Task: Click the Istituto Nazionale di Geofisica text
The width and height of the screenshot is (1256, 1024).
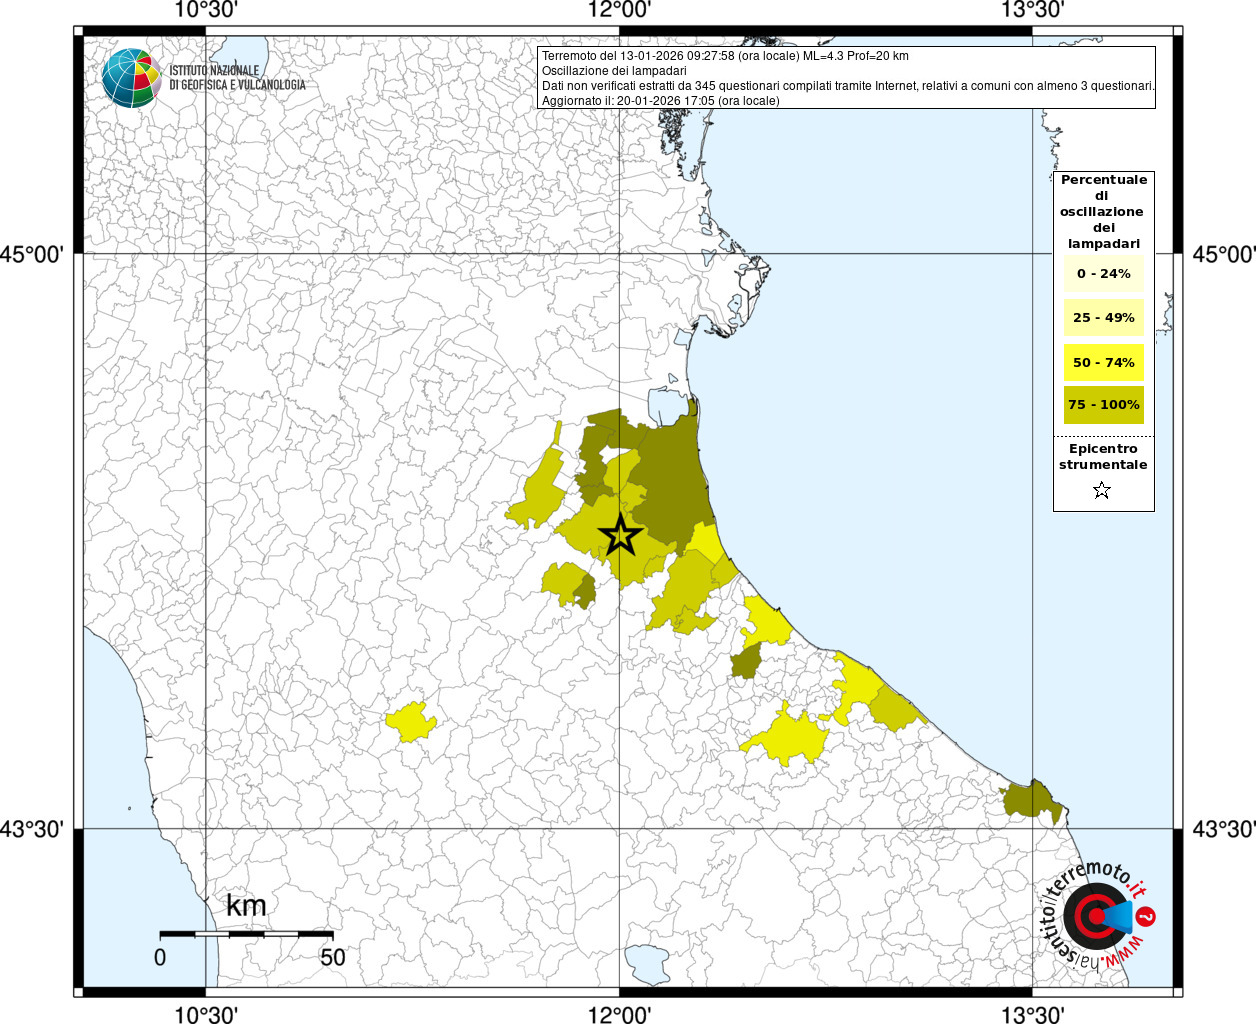Action: point(237,78)
